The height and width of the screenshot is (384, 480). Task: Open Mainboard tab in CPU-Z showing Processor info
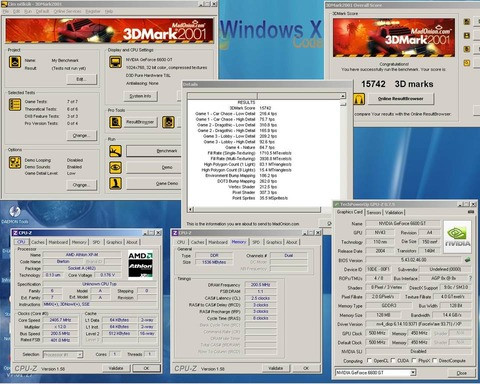[x=58, y=242]
